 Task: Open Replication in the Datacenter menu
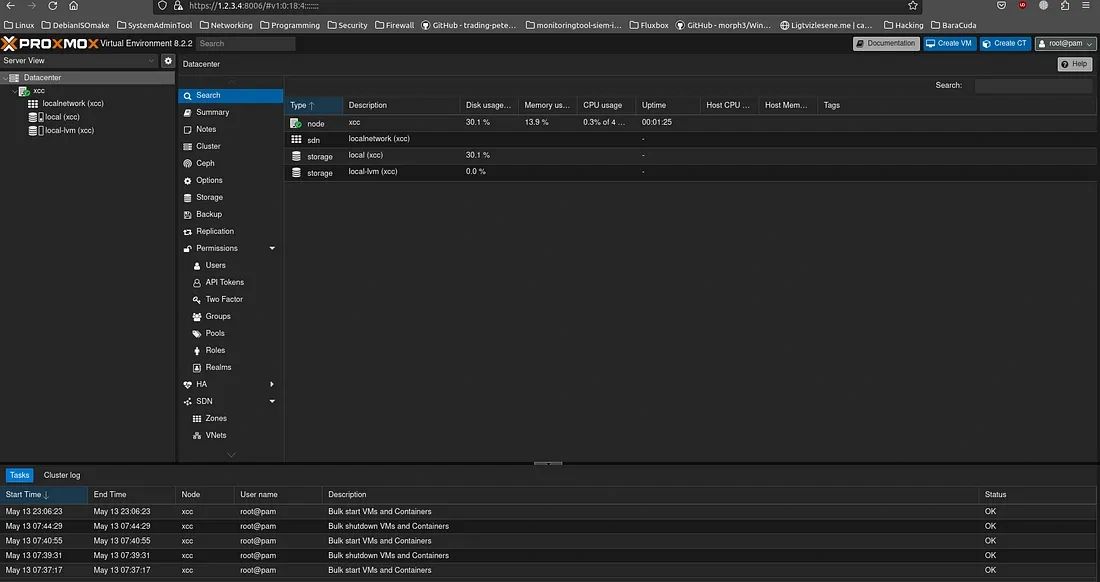pyautogui.click(x=214, y=231)
